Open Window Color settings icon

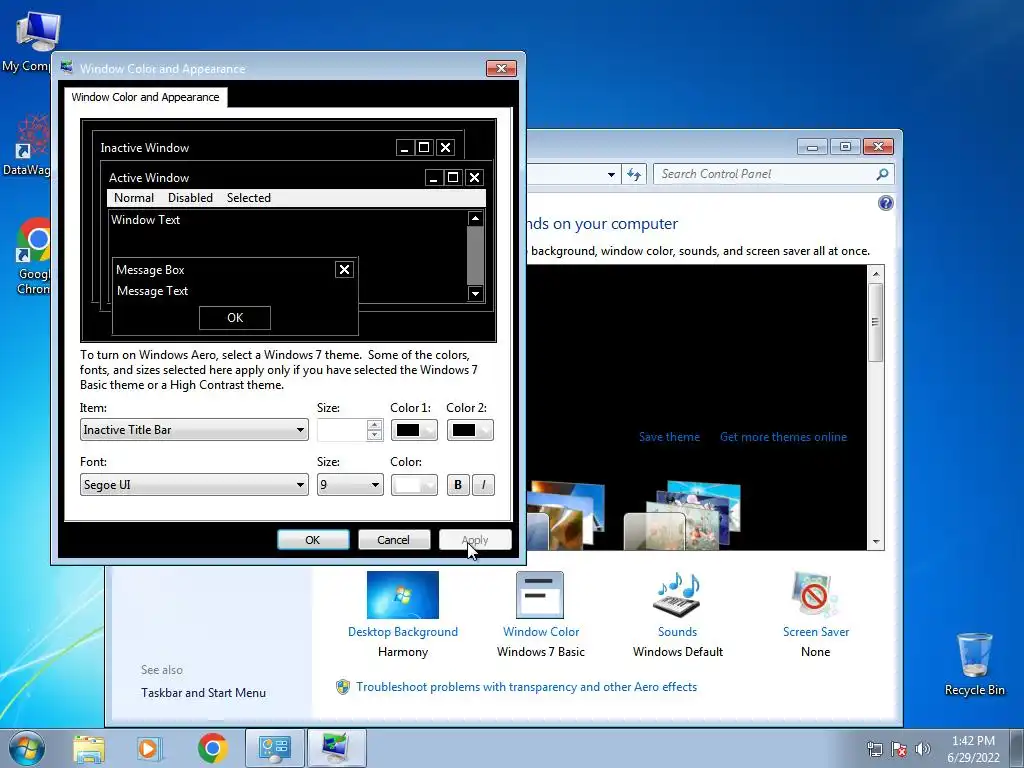click(x=540, y=595)
